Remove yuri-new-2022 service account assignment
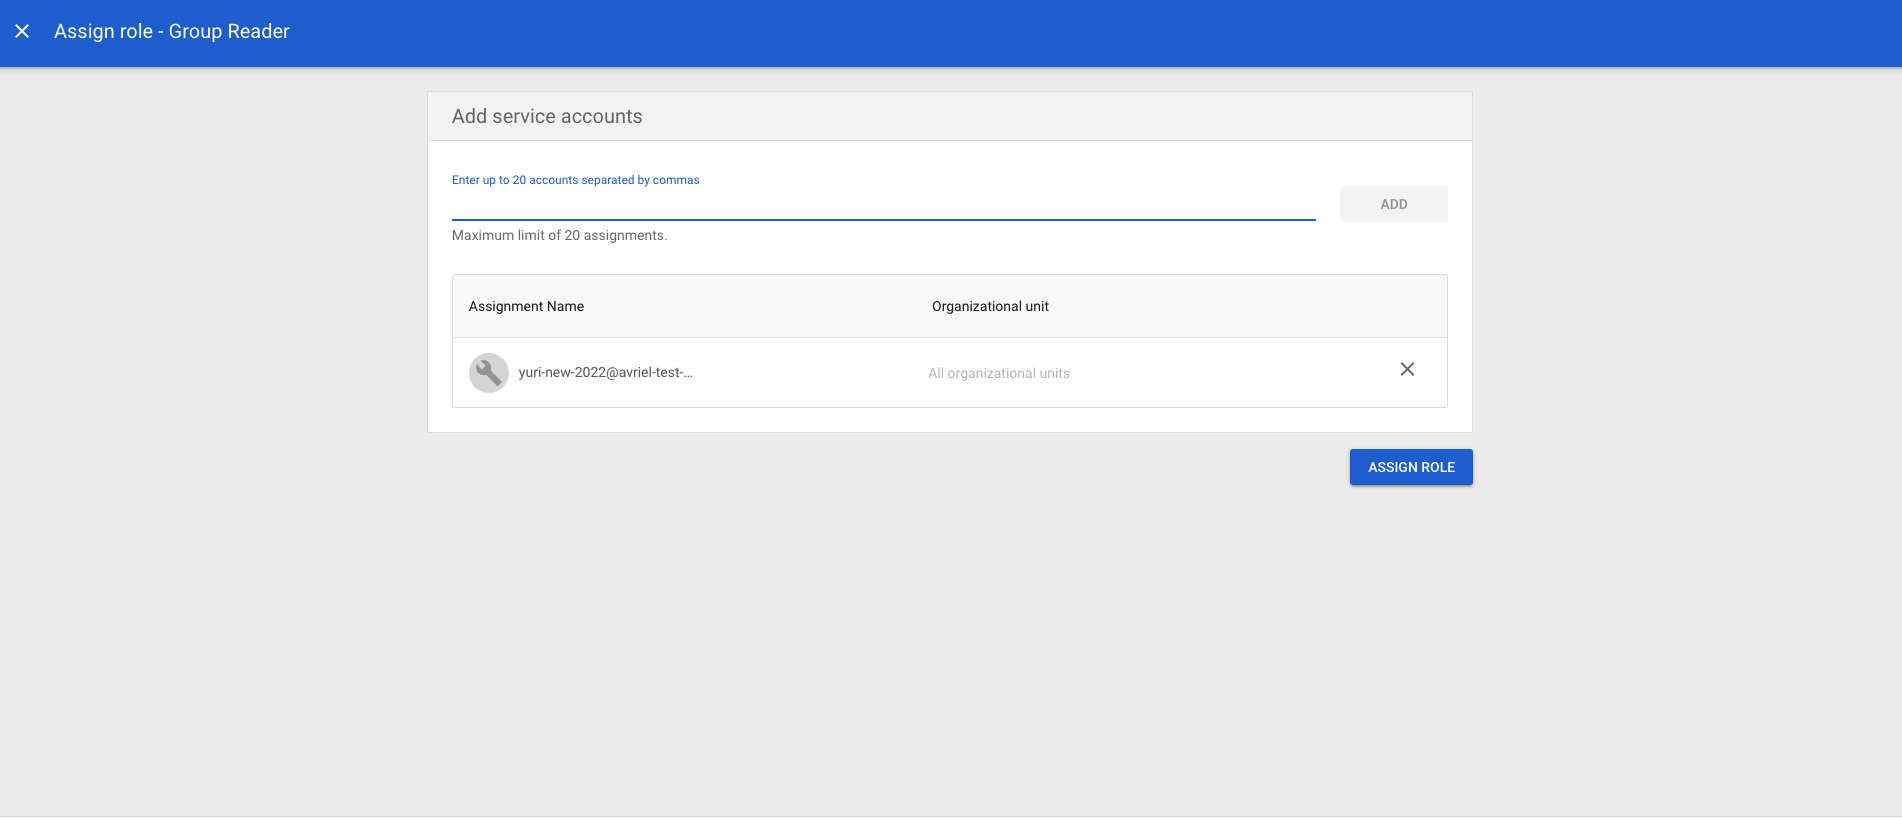The width and height of the screenshot is (1902, 819). tap(1407, 369)
